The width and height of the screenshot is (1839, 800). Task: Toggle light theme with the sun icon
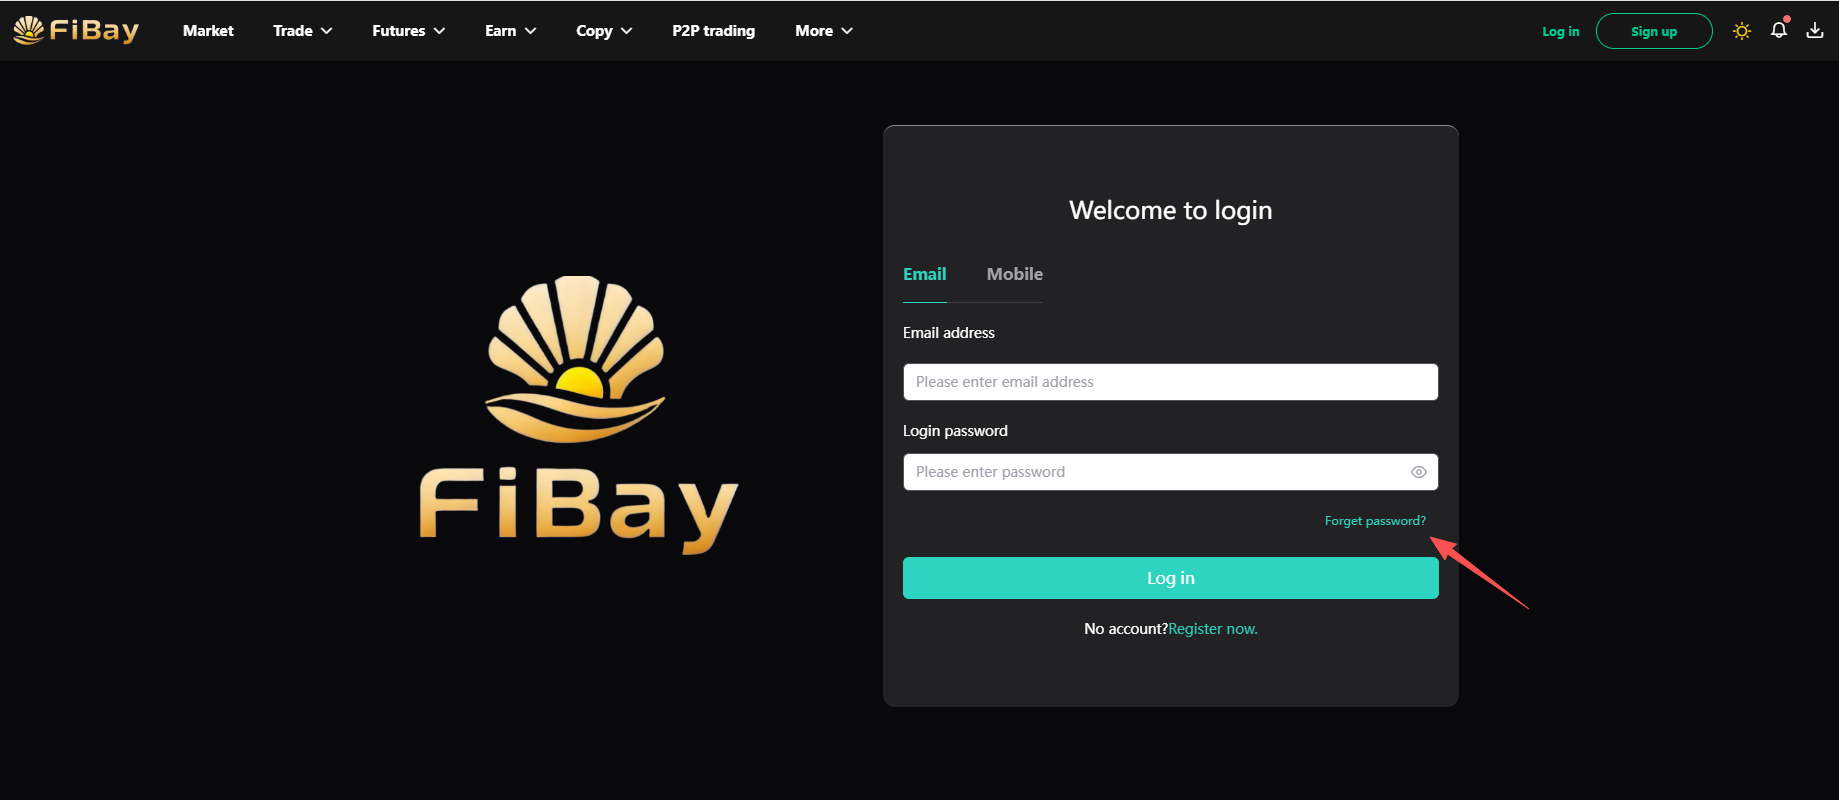[1742, 31]
